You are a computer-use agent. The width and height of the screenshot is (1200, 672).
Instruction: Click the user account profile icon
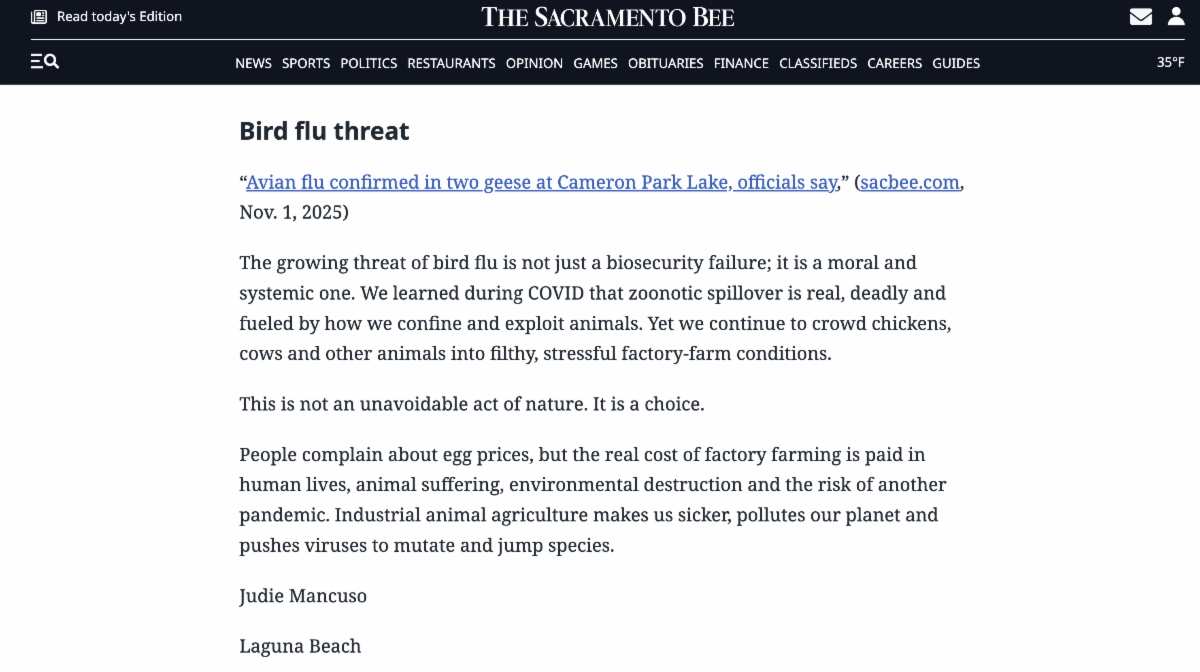point(1176,17)
